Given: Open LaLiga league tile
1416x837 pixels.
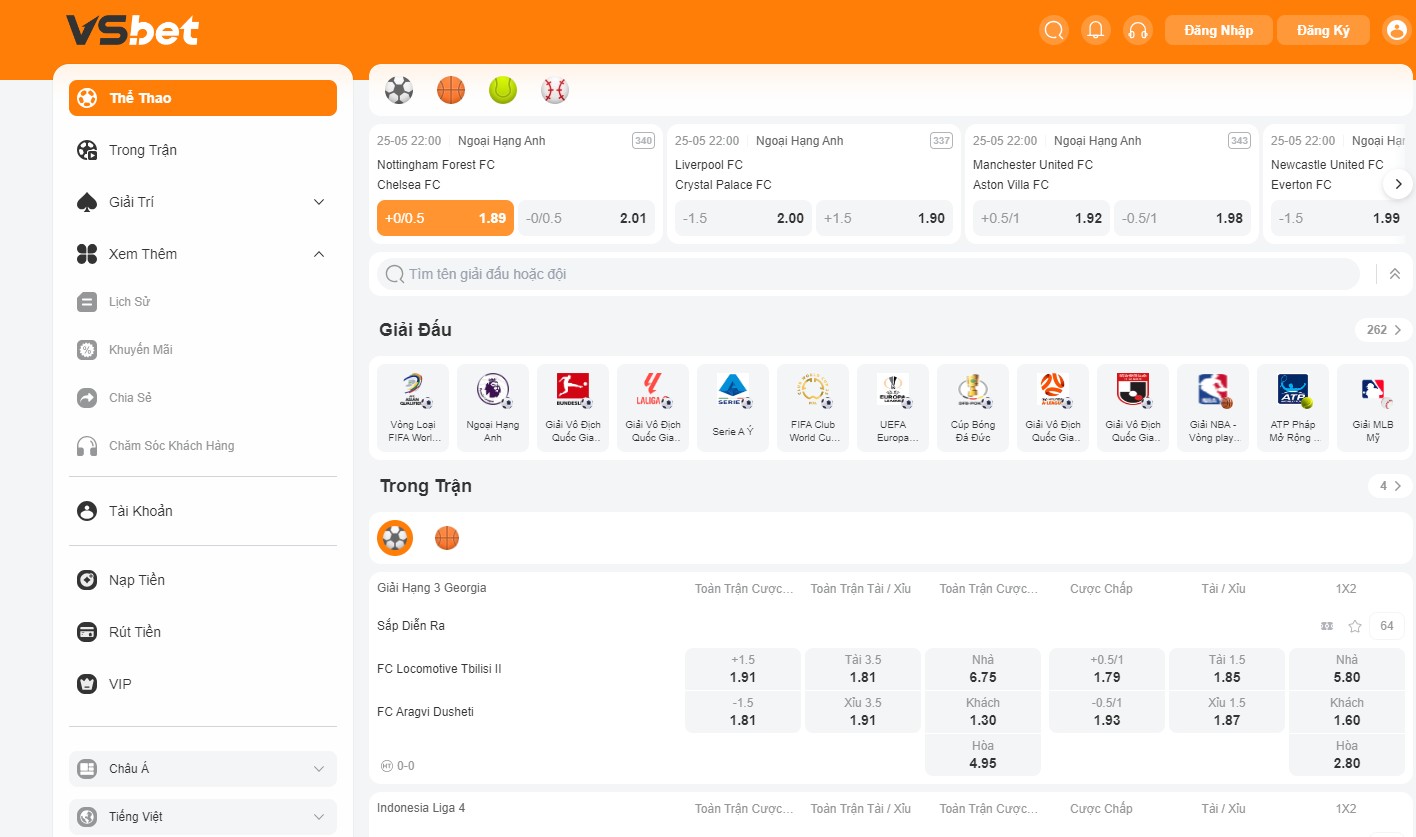Looking at the screenshot, I should 653,408.
